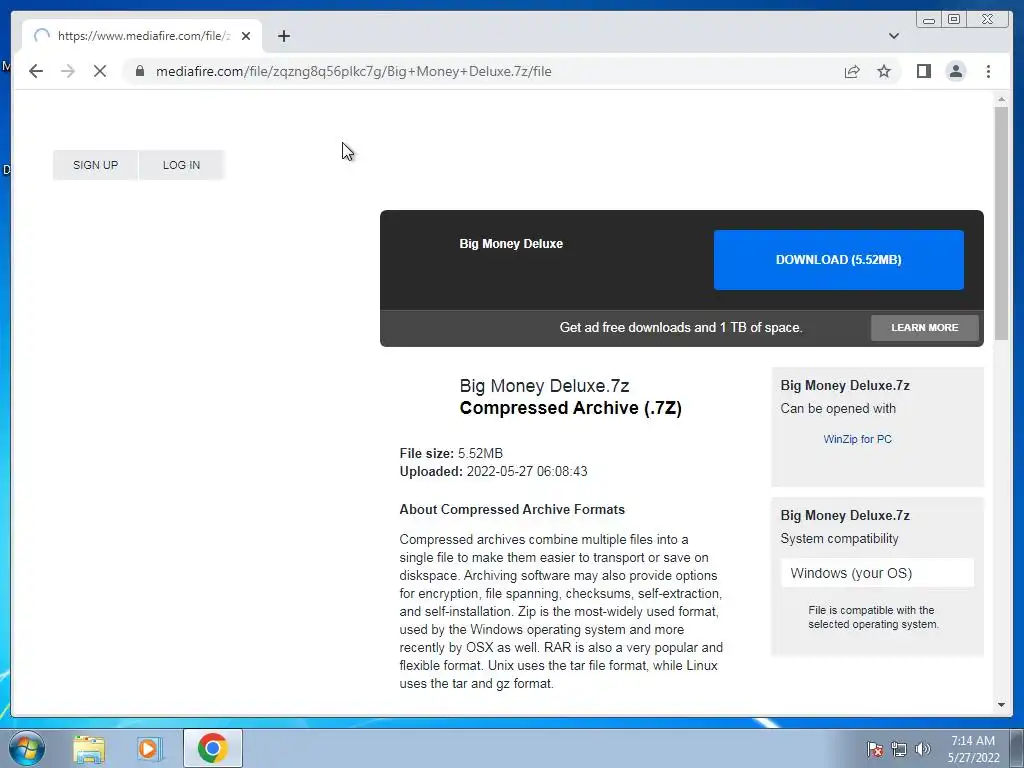Image resolution: width=1024 pixels, height=768 pixels.
Task: Close the mediafire.com tab
Action: 246,36
